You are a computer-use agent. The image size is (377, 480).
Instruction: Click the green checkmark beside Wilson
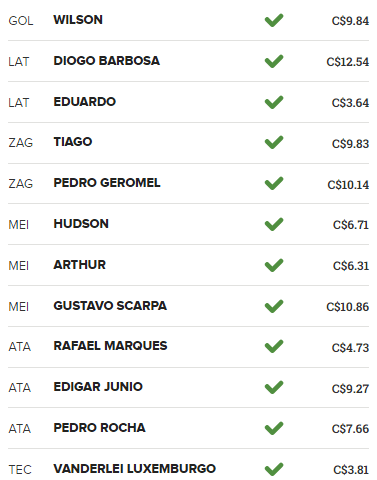click(274, 20)
